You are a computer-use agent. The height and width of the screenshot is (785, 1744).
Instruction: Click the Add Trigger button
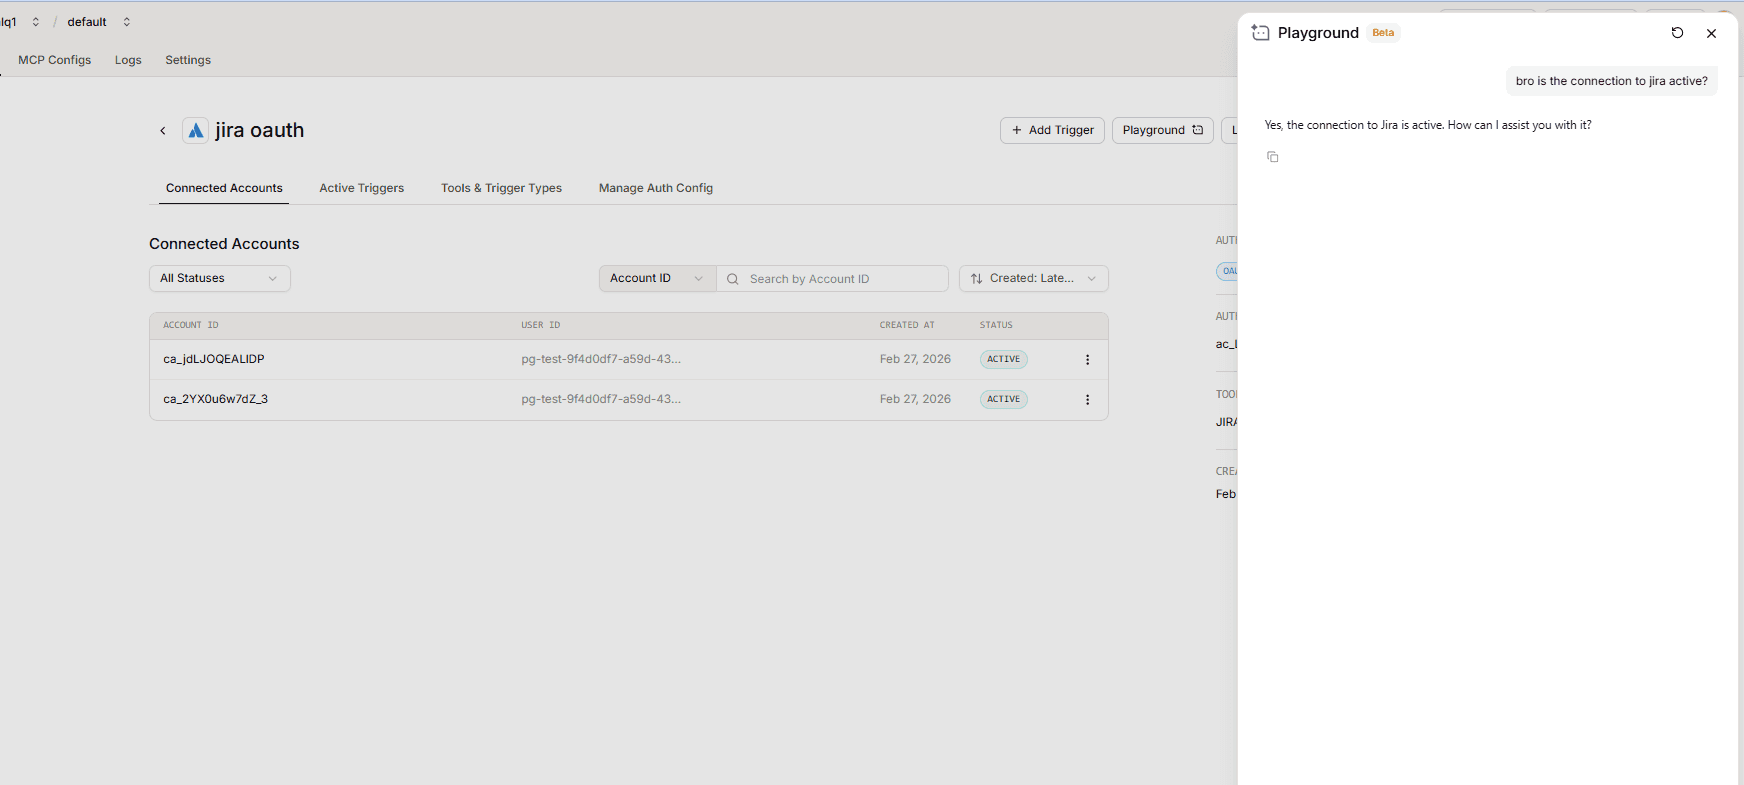click(x=1052, y=130)
